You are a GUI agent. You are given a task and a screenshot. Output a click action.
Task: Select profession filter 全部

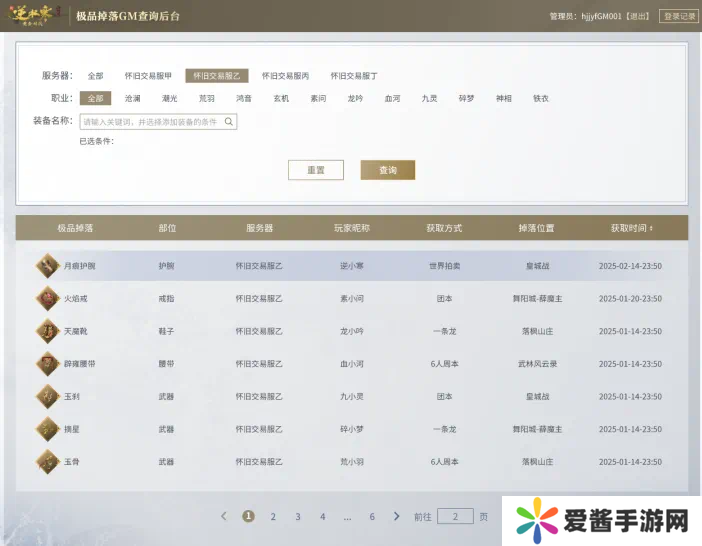(95, 98)
